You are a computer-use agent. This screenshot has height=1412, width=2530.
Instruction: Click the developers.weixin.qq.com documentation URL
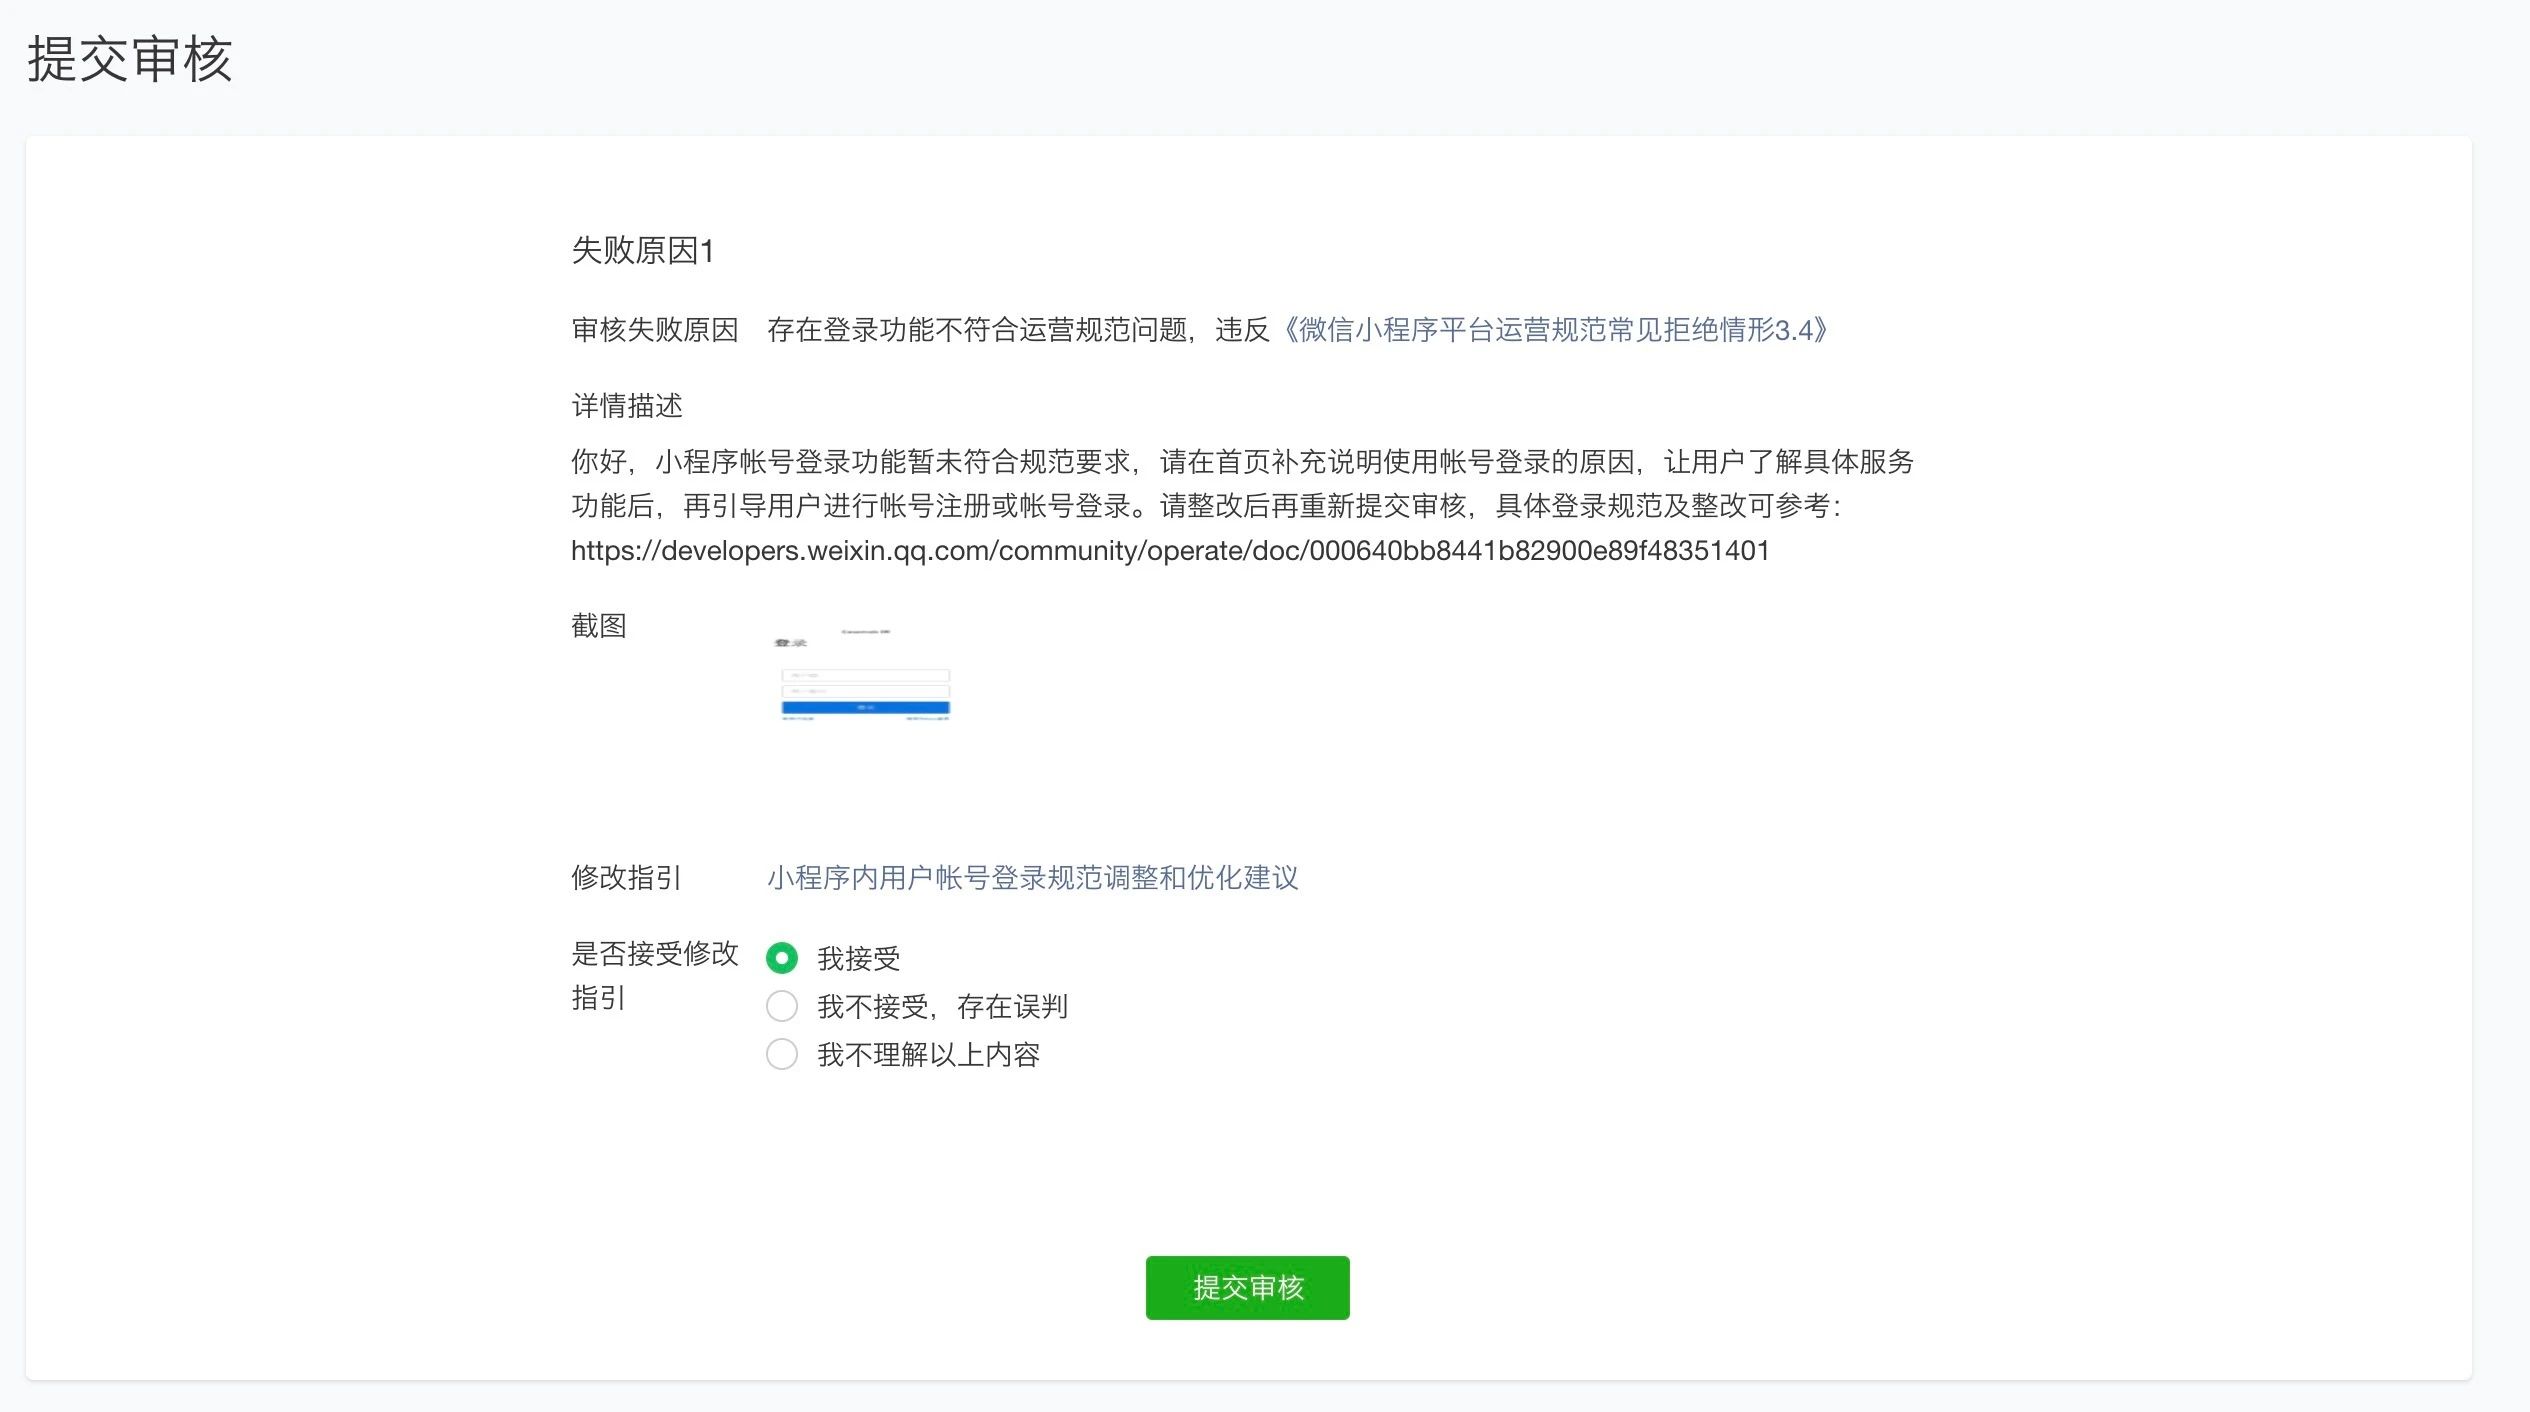1170,549
